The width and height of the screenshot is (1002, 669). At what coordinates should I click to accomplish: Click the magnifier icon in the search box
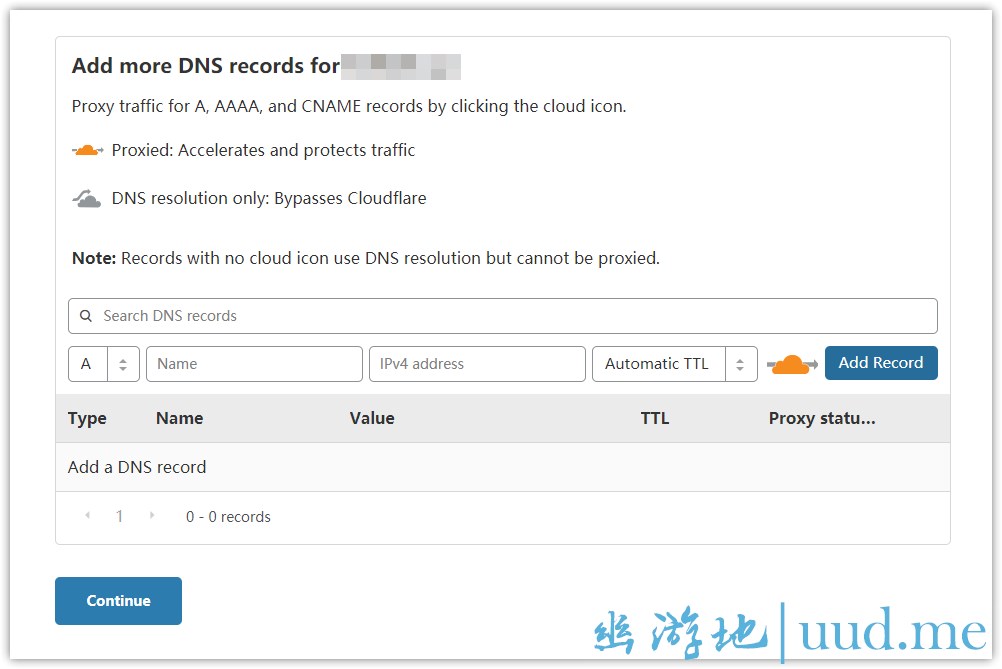coord(86,316)
